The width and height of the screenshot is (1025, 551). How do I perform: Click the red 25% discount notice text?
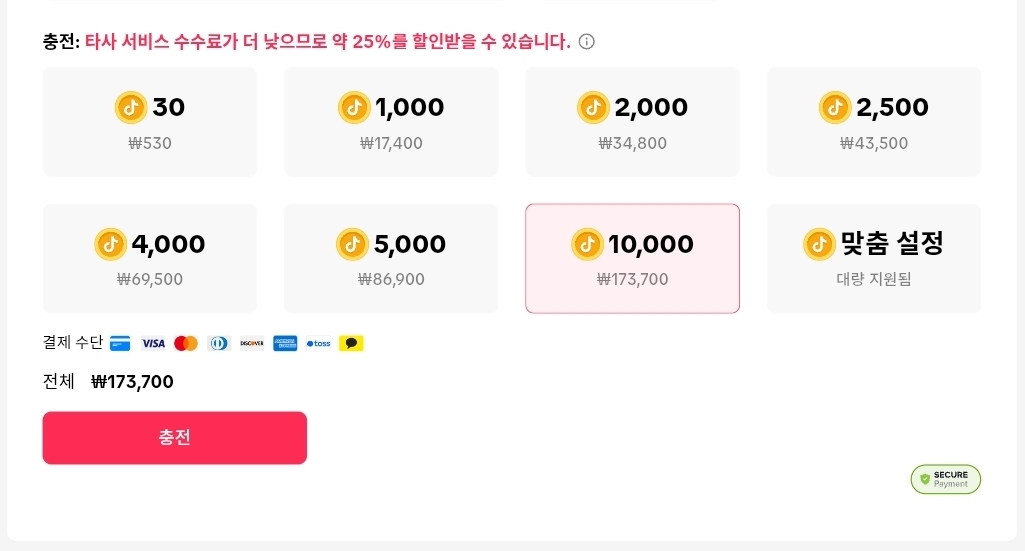327,42
